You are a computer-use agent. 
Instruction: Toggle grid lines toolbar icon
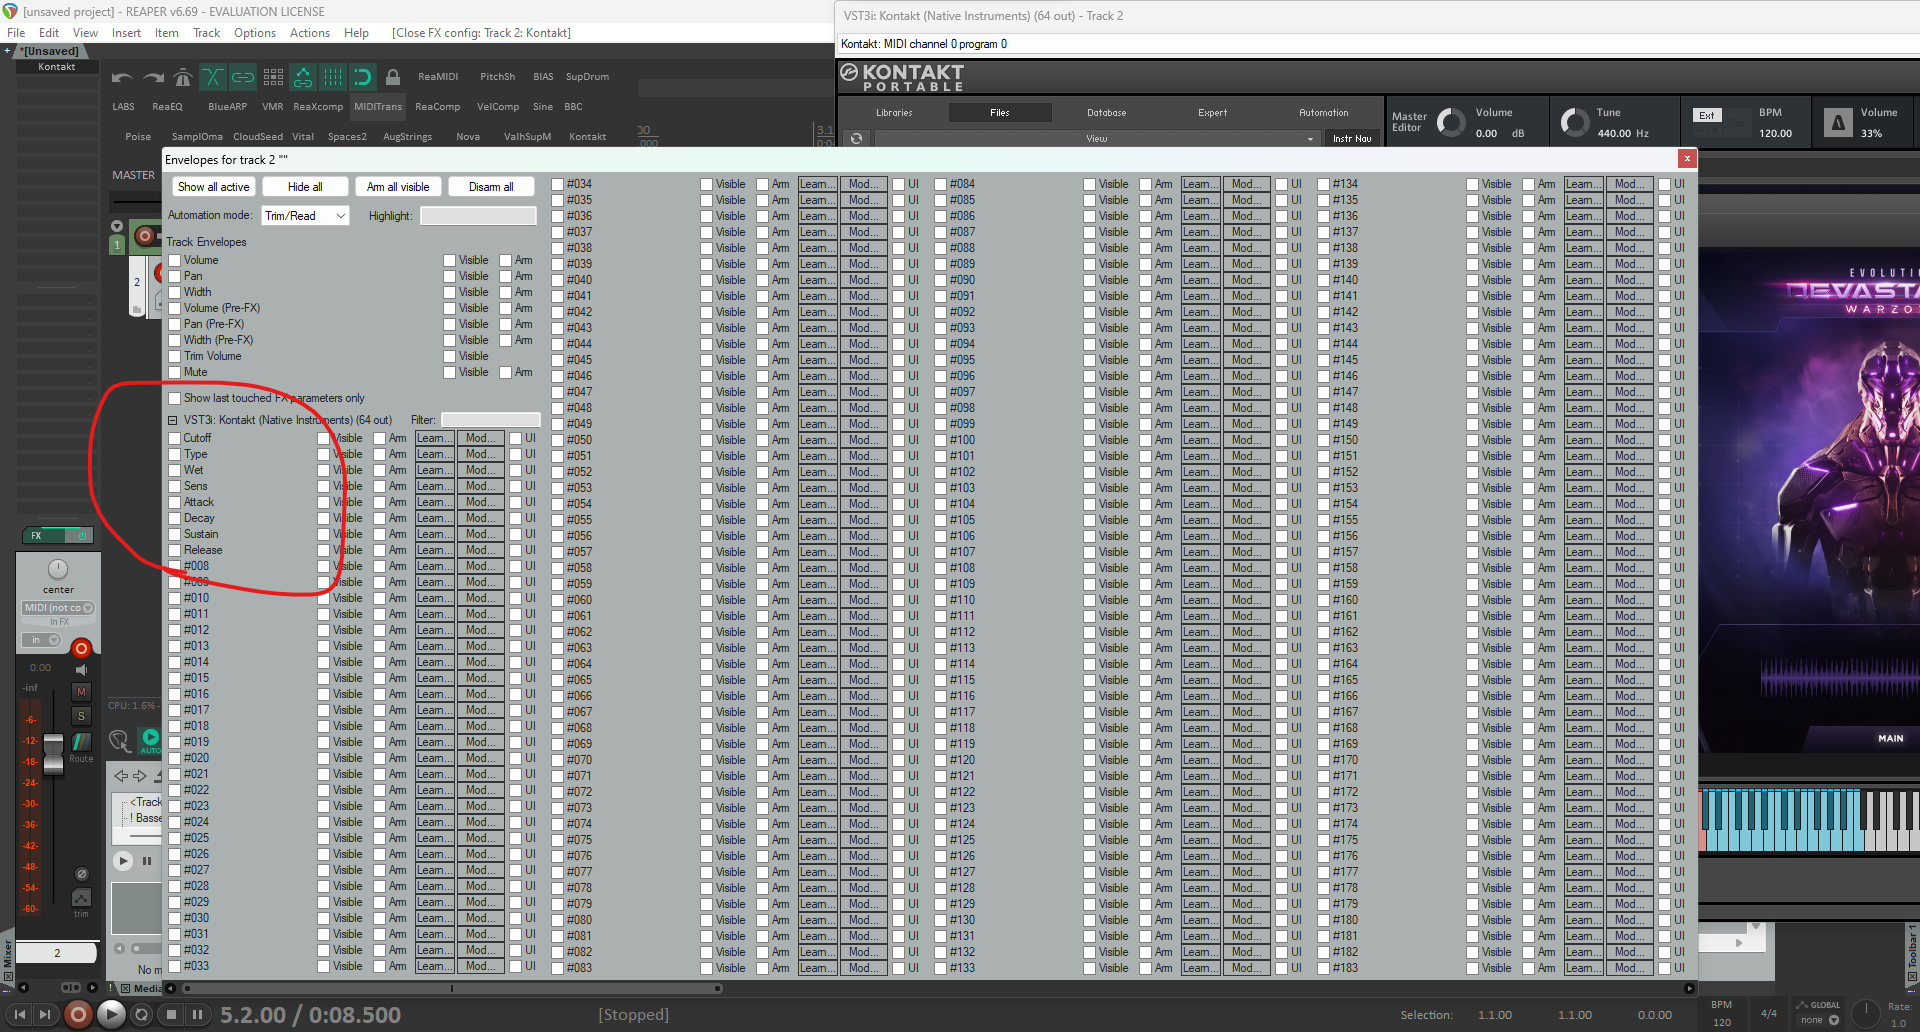(333, 77)
